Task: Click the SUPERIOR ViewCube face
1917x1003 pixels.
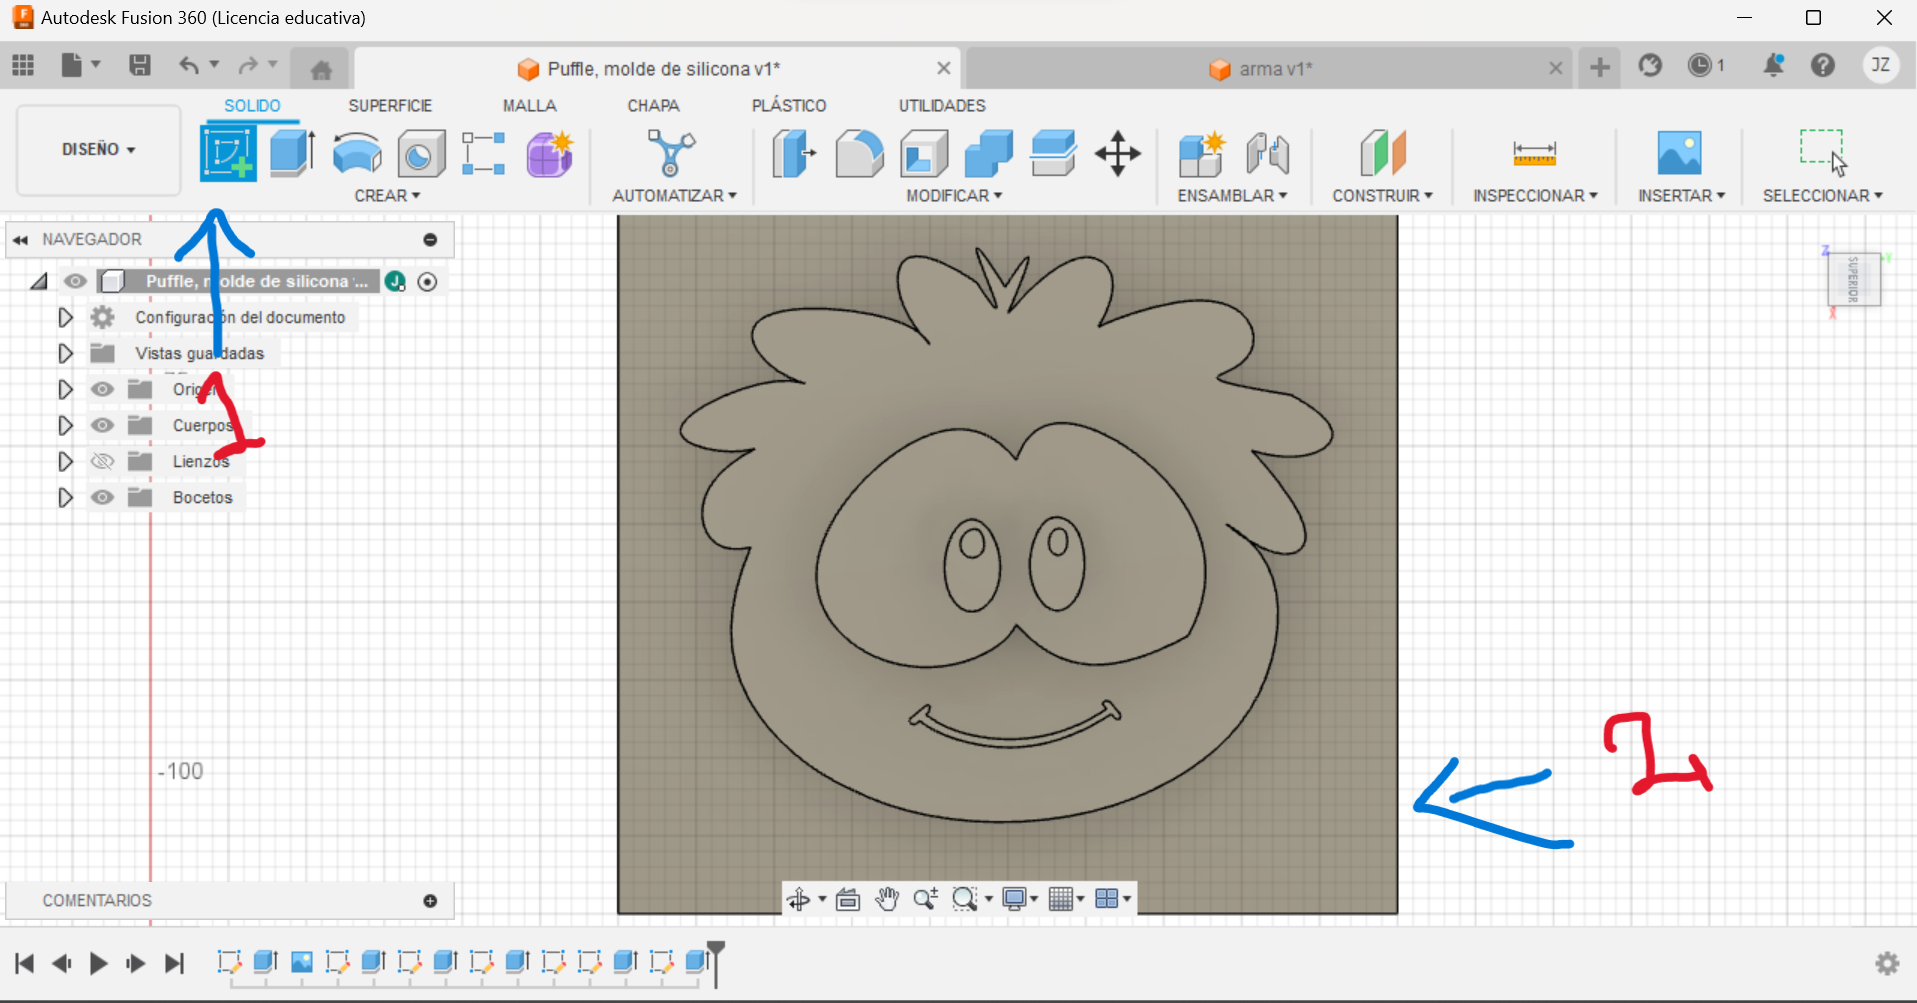Action: [x=1853, y=280]
